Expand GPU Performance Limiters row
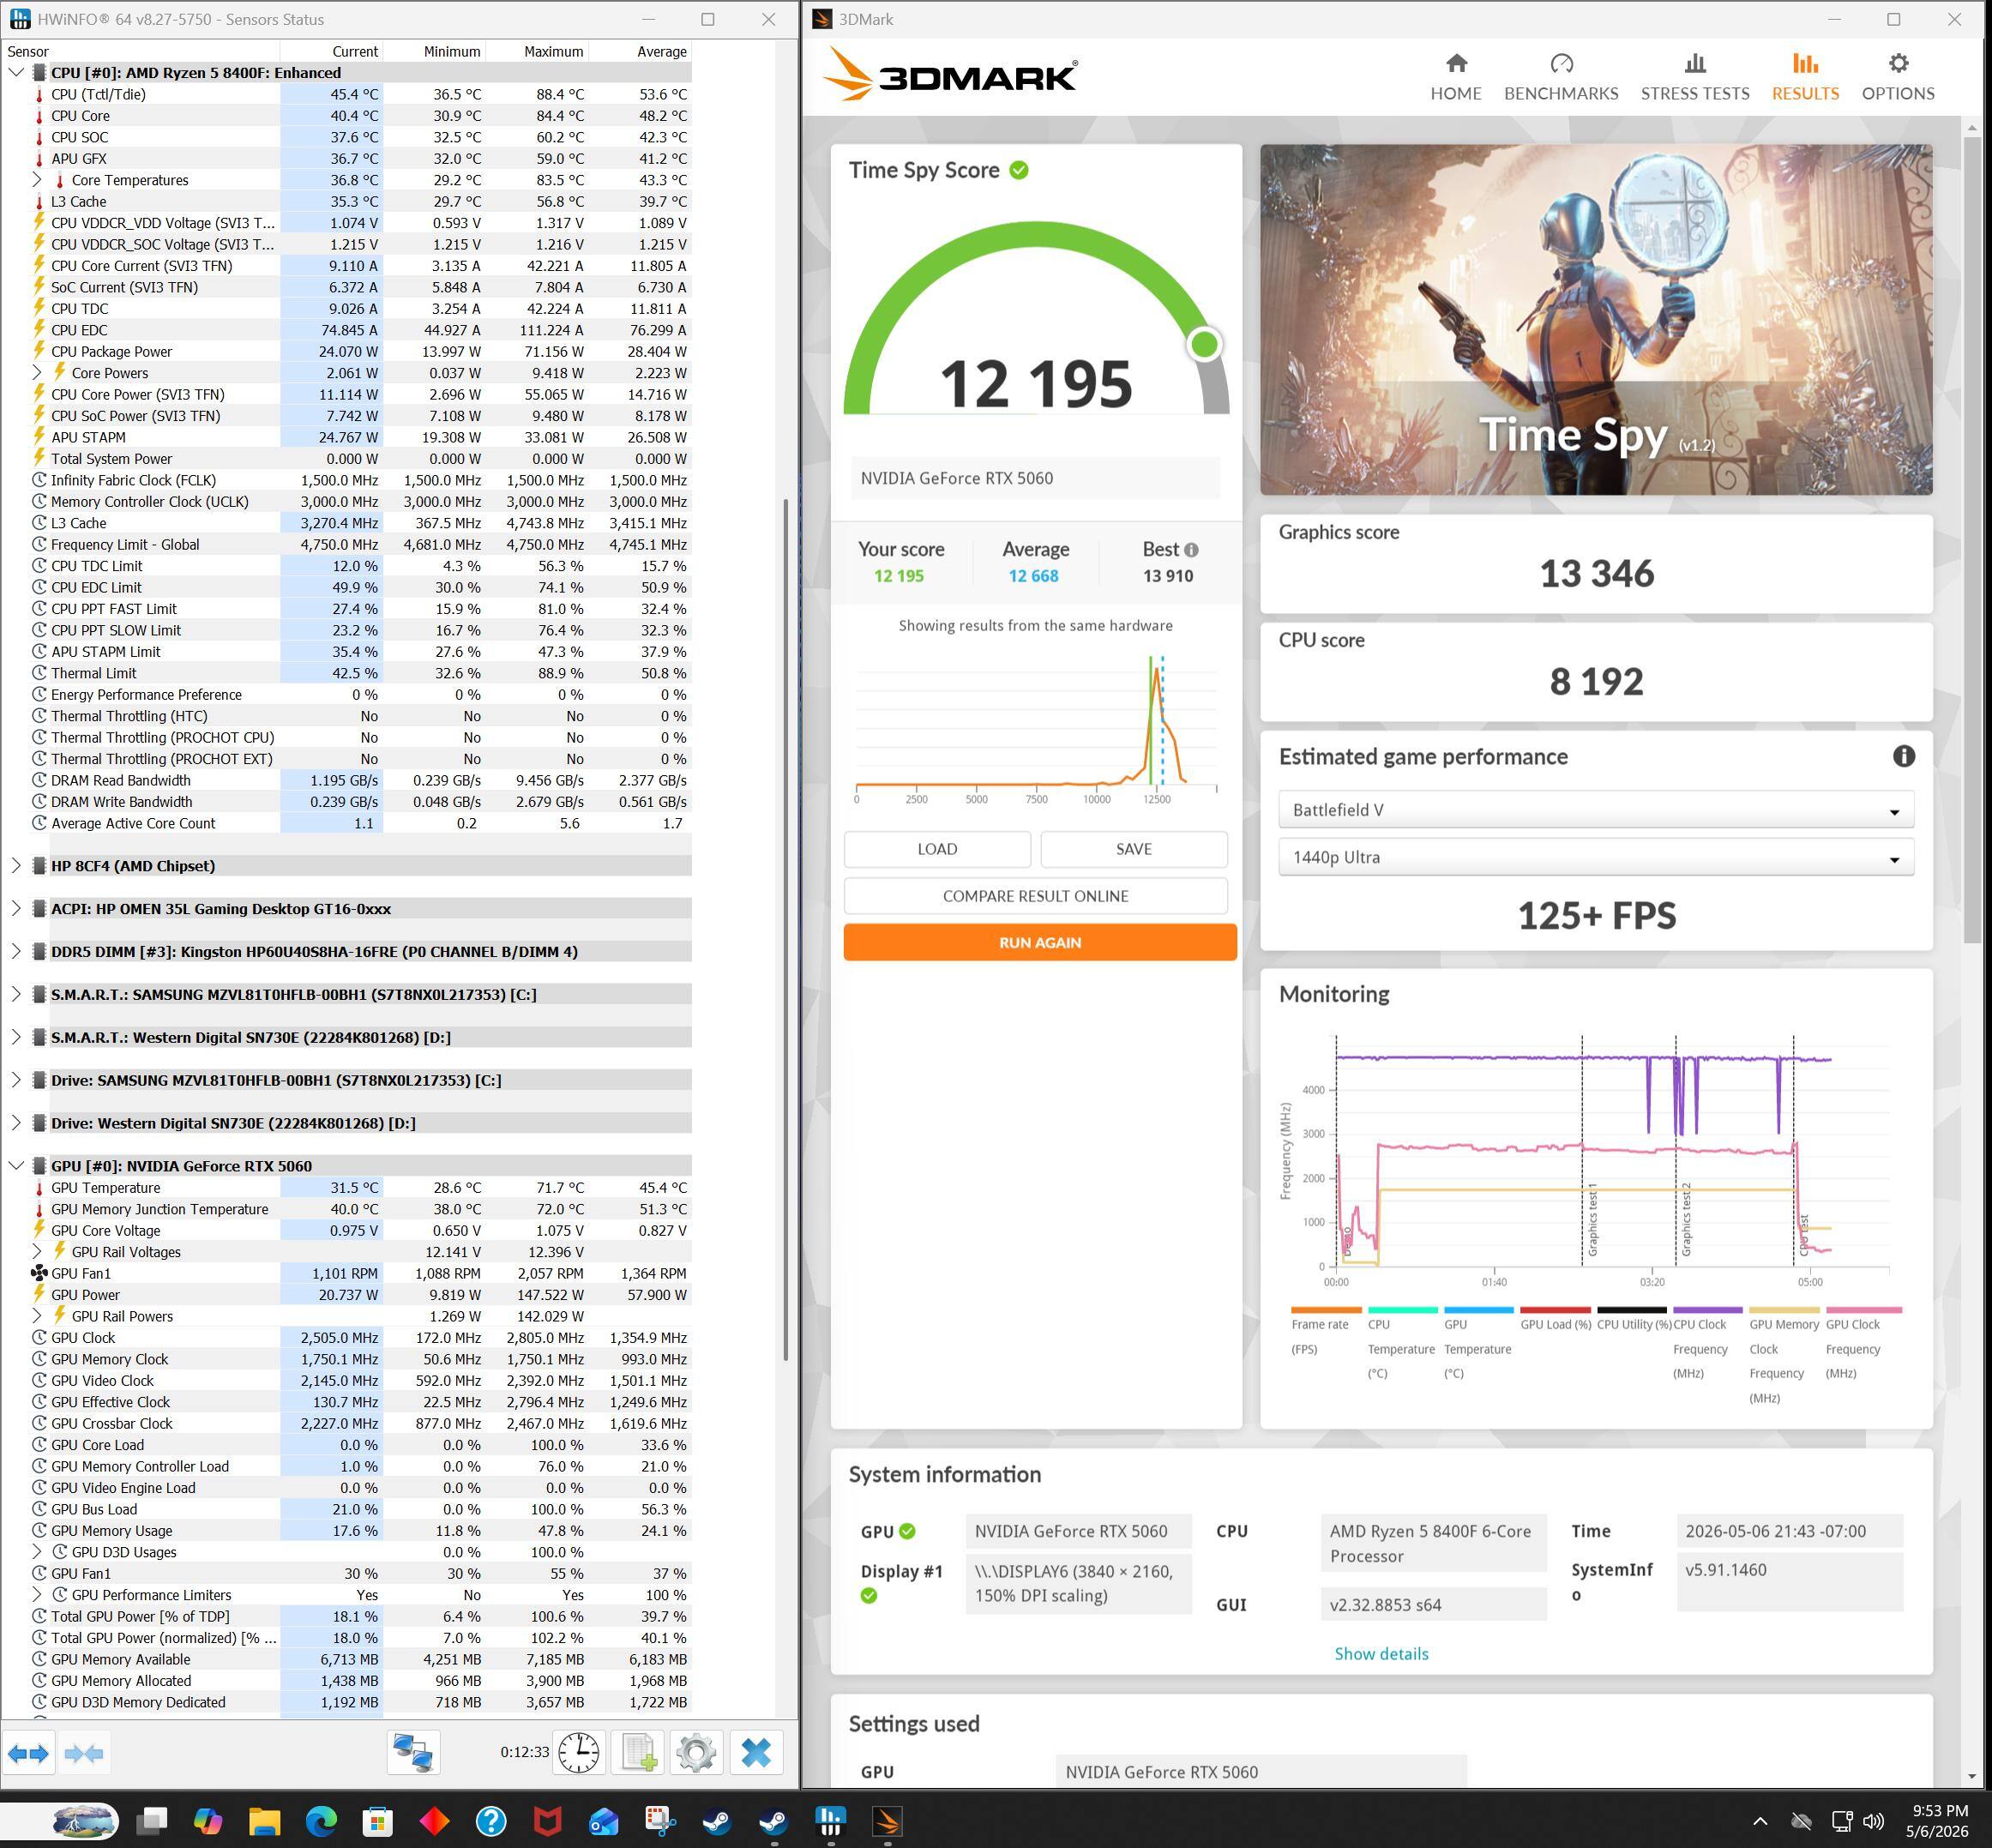Viewport: 1992px width, 1848px height. pyautogui.click(x=37, y=1595)
